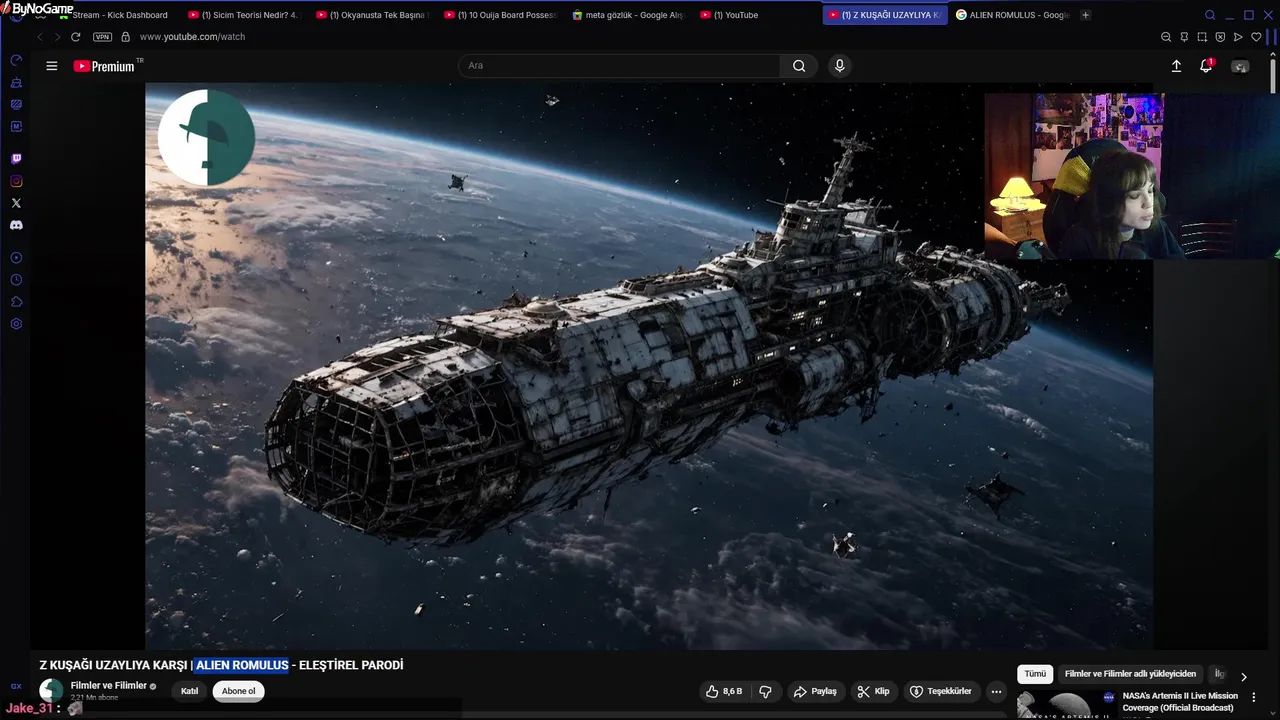Open Discord in the Opera sidebar

click(x=16, y=225)
